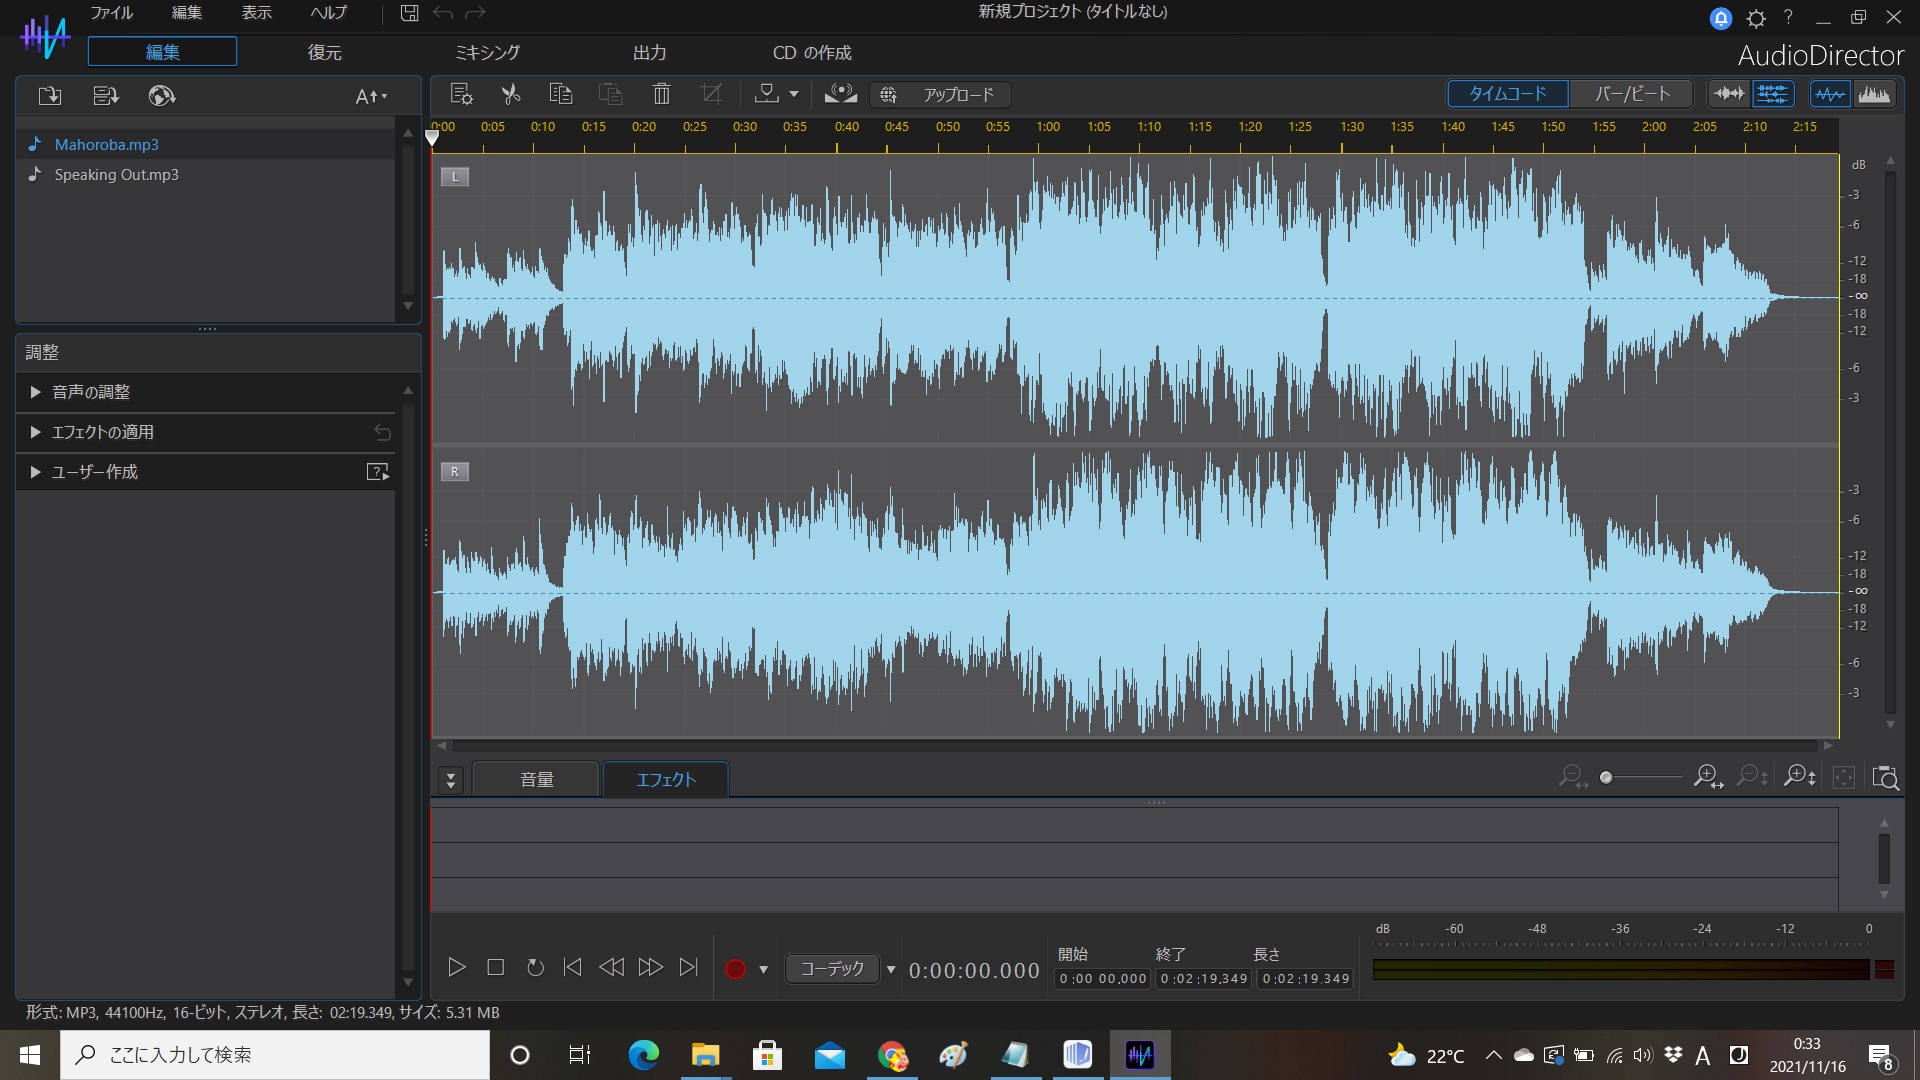Screen dimensions: 1920x1080
Task: Click the horizontal zoom slider handle
Action: click(1606, 777)
